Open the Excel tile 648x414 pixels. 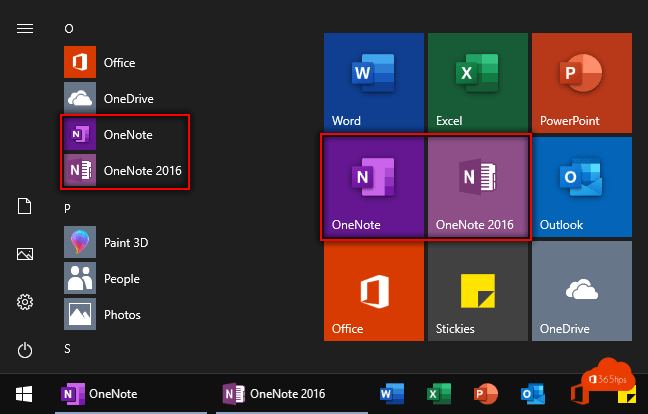[478, 83]
